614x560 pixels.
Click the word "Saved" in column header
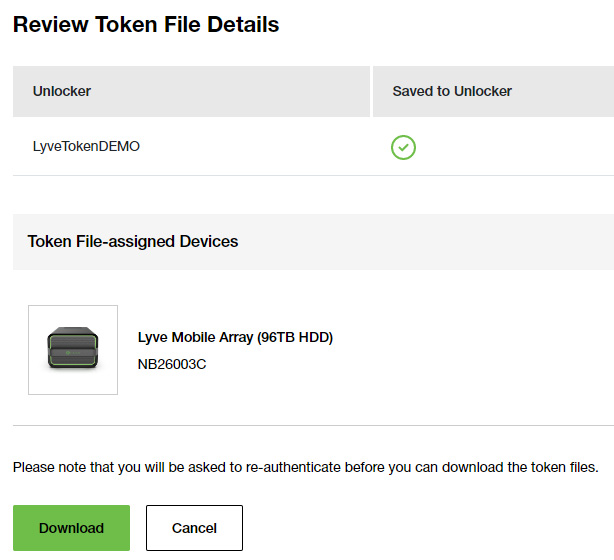pyautogui.click(x=412, y=91)
